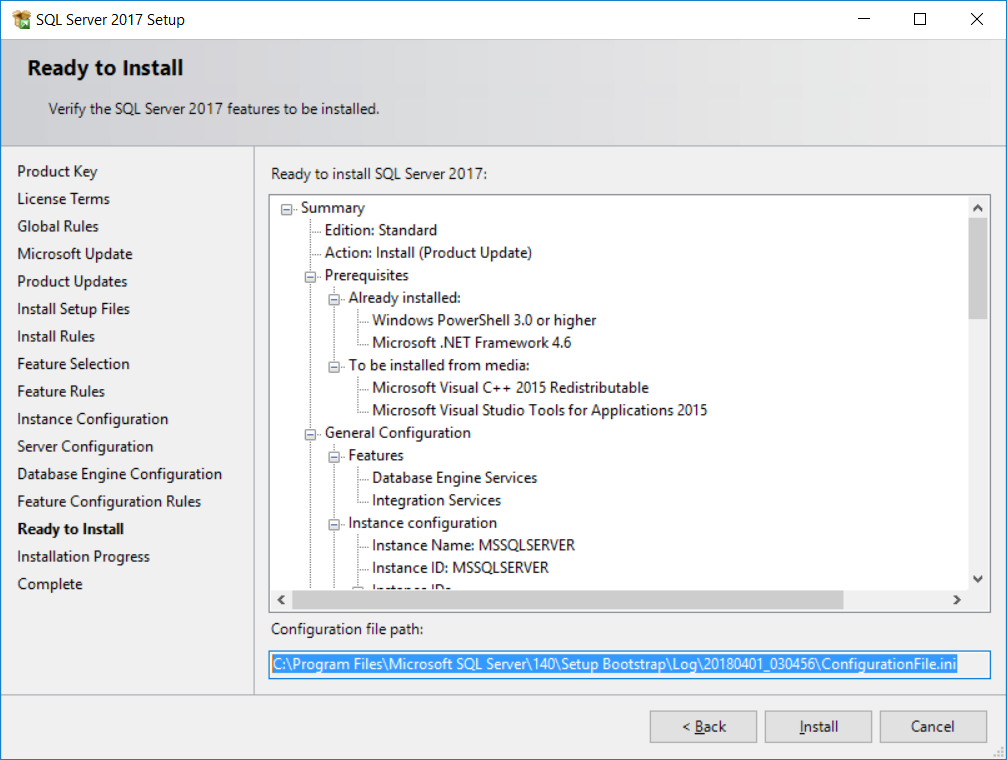The width and height of the screenshot is (1007, 760).
Task: Click the scroll left arrow in summary tree
Action: coord(281,600)
